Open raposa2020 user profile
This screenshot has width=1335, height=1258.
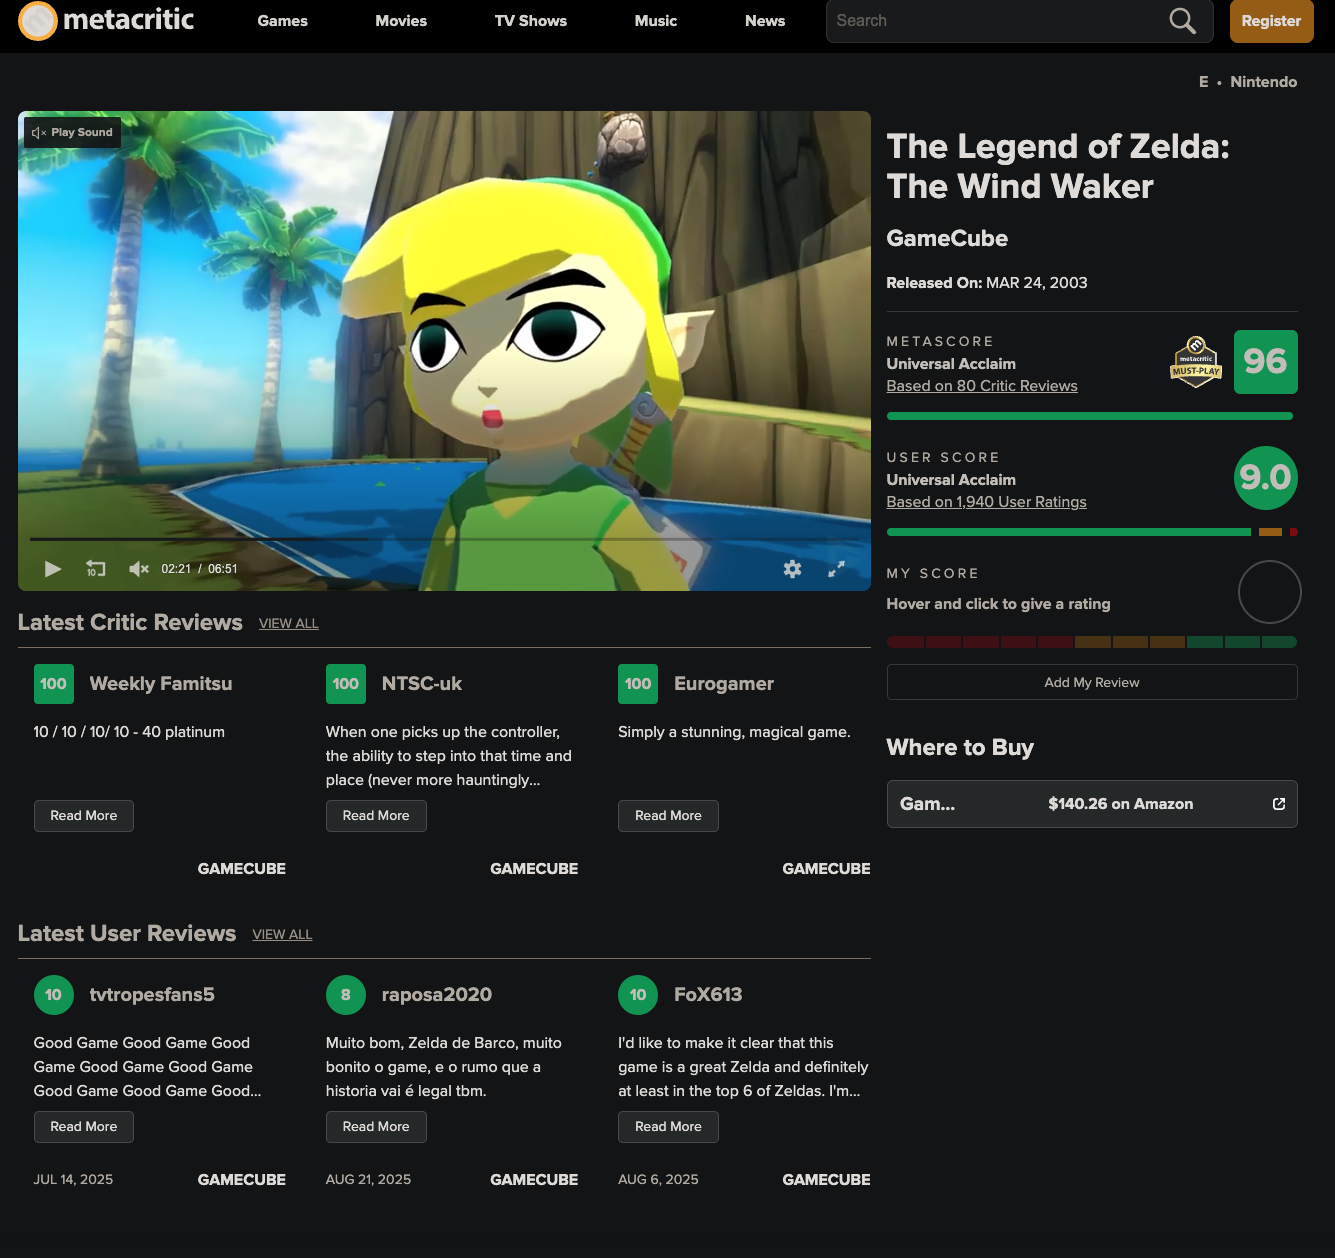click(x=437, y=995)
